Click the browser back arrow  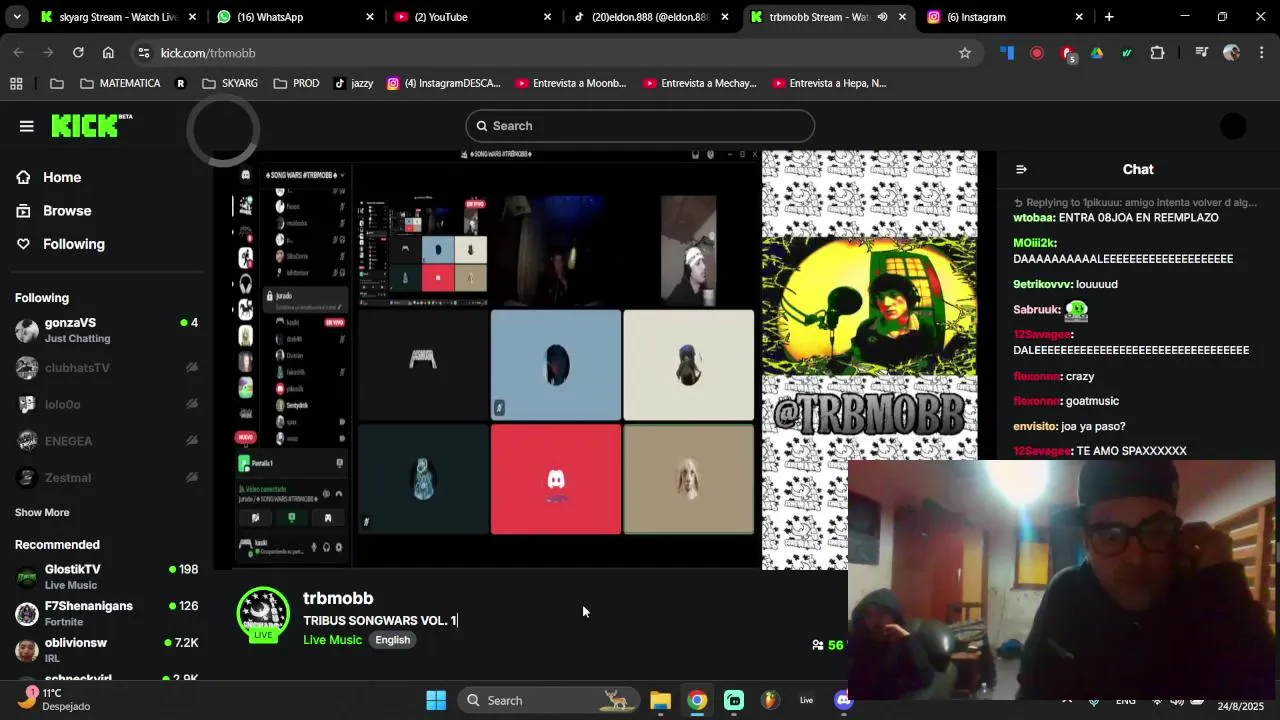[x=18, y=53]
